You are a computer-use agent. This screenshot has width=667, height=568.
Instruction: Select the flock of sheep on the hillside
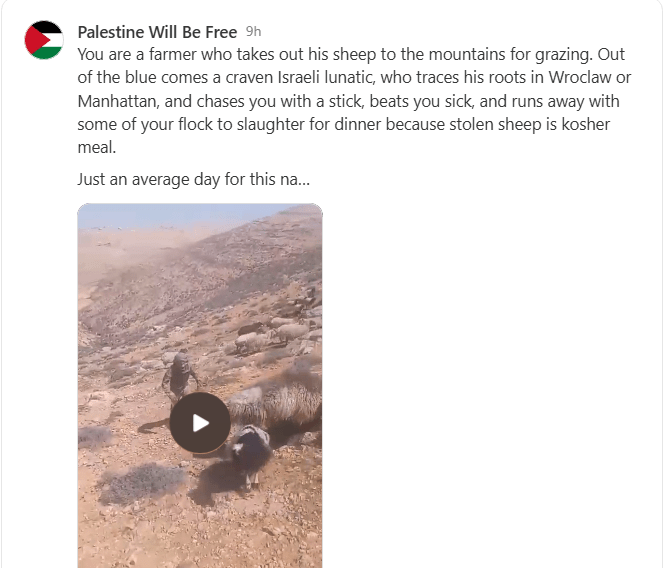(272, 332)
